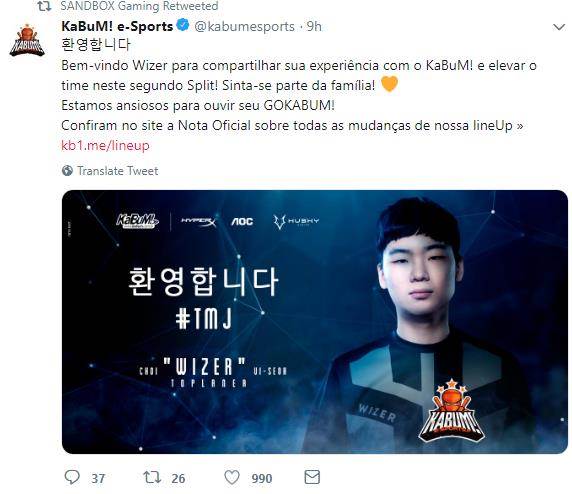Click the reply speech bubble icon

(72, 477)
